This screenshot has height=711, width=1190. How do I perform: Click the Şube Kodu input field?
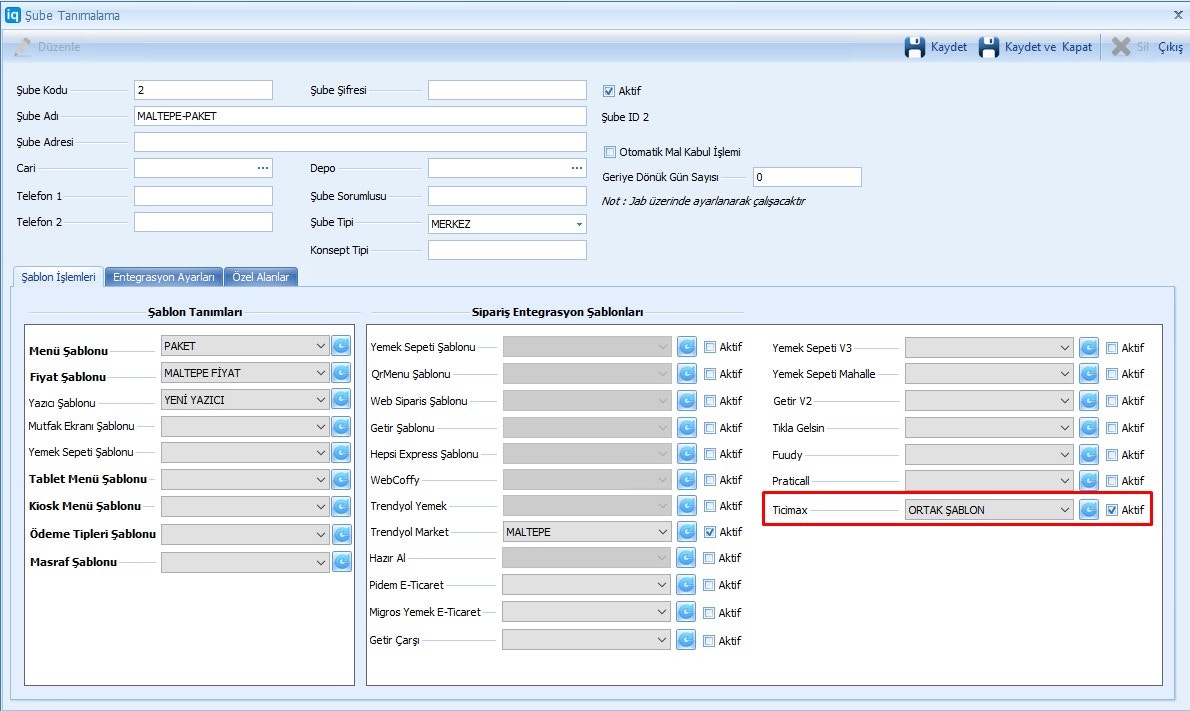203,90
